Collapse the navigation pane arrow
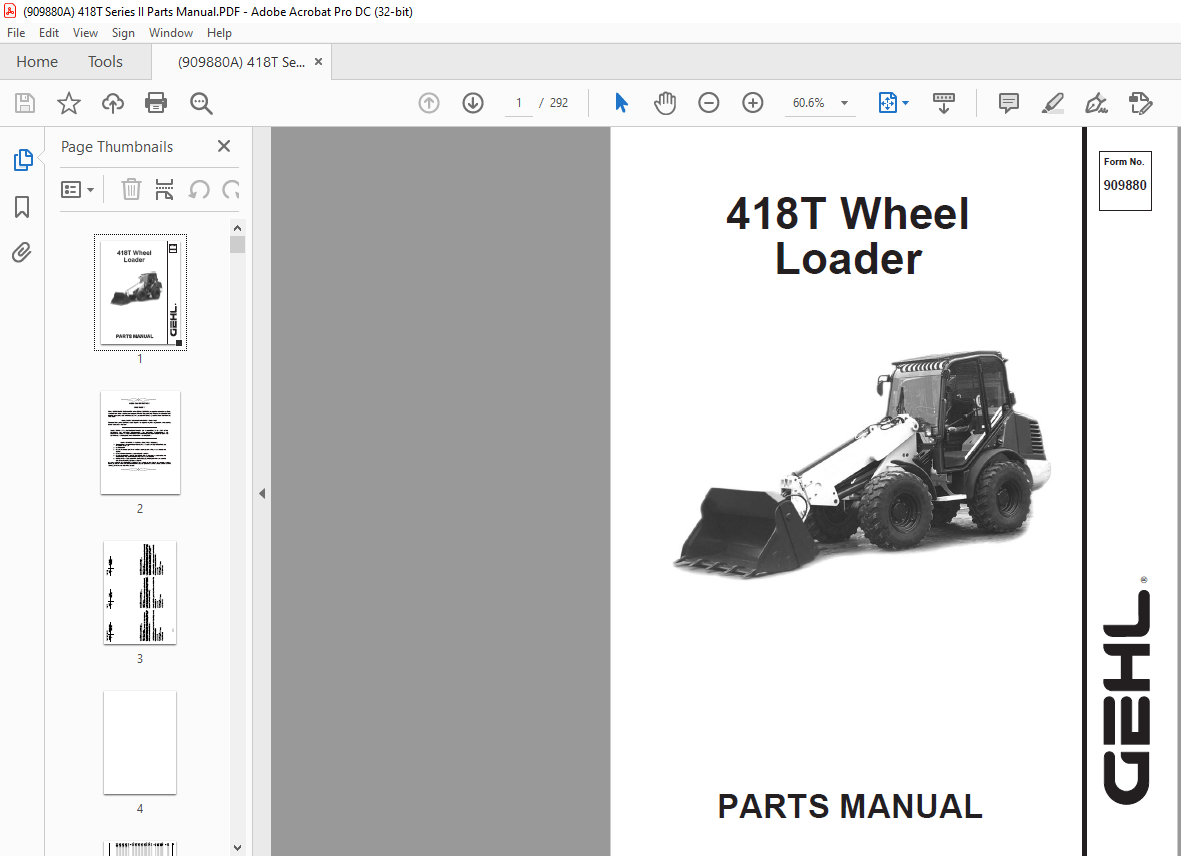Screen dimensions: 1181x856 (x=262, y=494)
